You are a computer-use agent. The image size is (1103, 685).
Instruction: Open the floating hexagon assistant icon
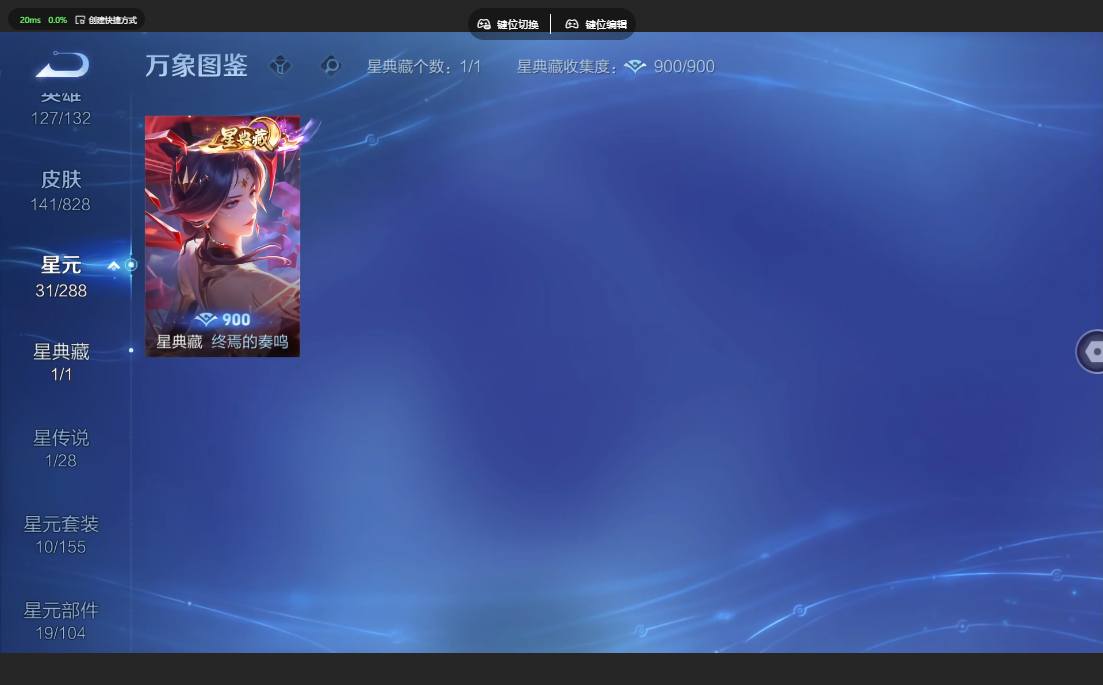(1091, 351)
